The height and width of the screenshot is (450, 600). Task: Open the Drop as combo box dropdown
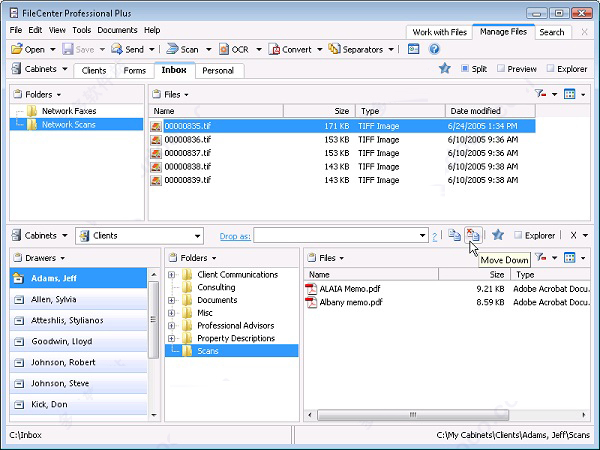click(x=422, y=236)
